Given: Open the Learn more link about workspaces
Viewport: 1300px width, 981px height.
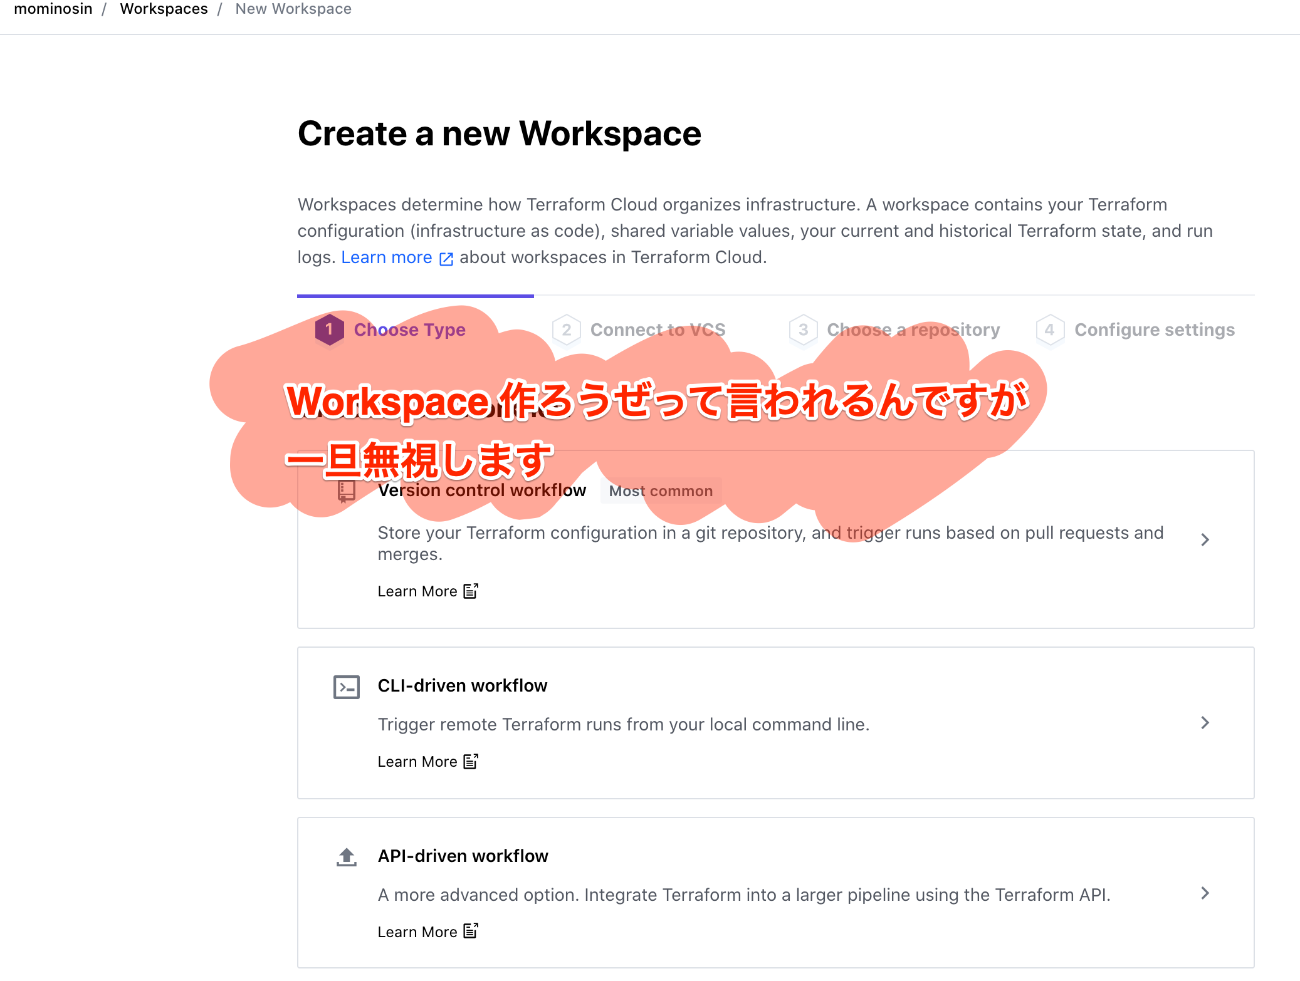Looking at the screenshot, I should tap(386, 257).
